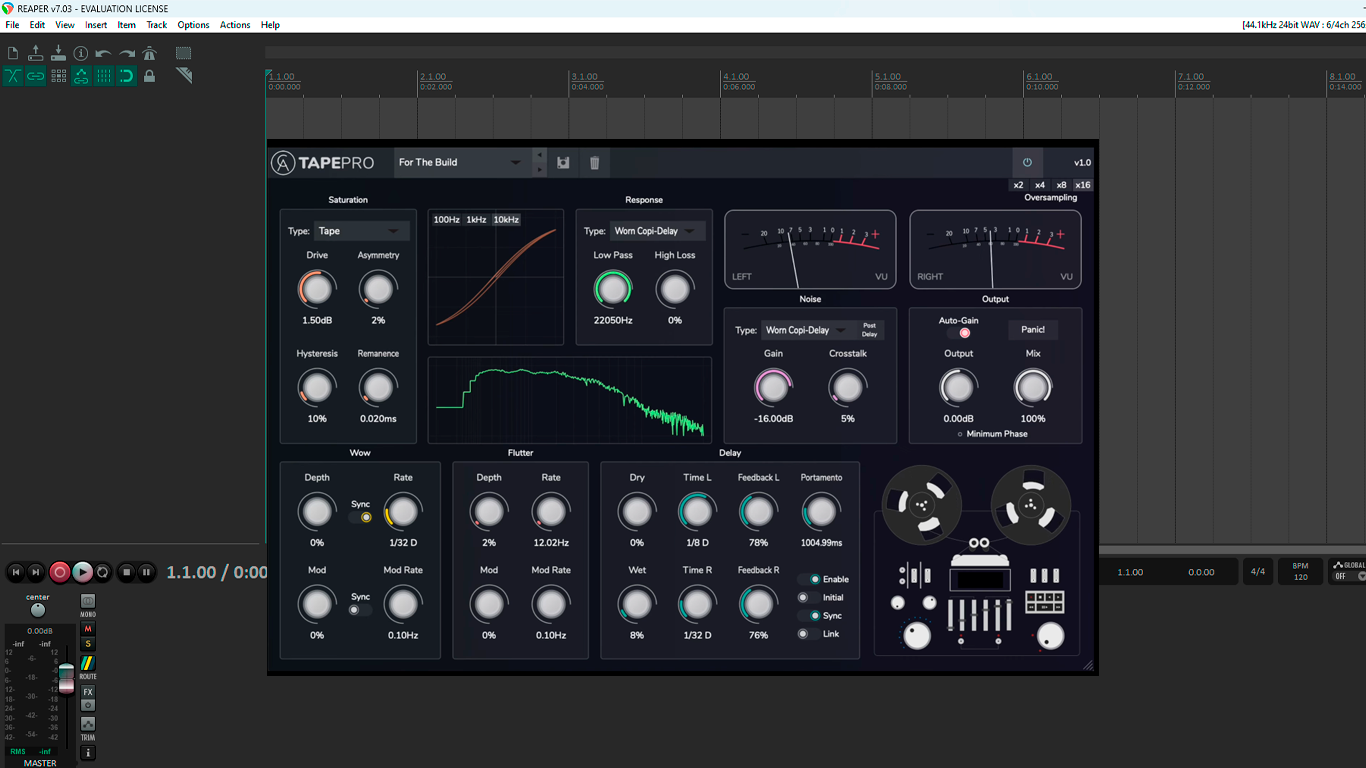Toggle the Repeat loop button

pyautogui.click(x=102, y=572)
